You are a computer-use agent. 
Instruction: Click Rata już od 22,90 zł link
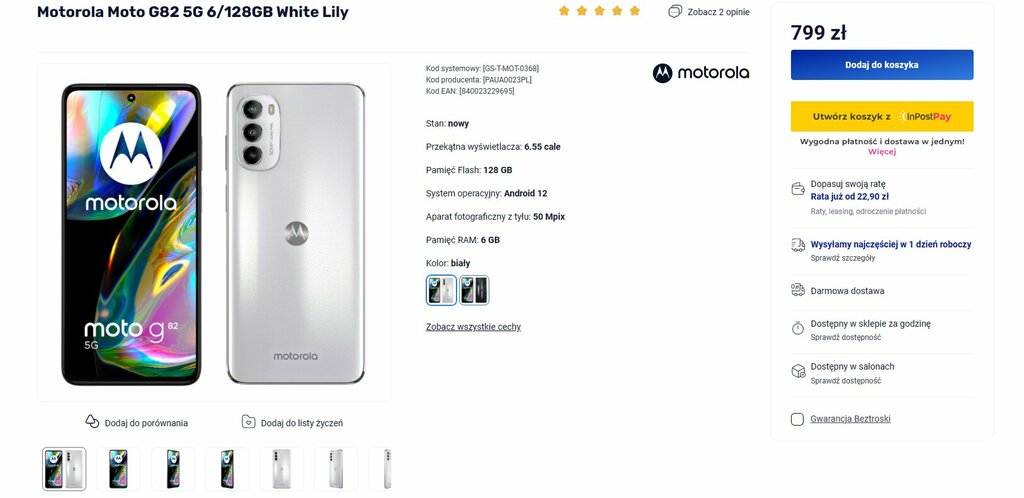click(850, 196)
